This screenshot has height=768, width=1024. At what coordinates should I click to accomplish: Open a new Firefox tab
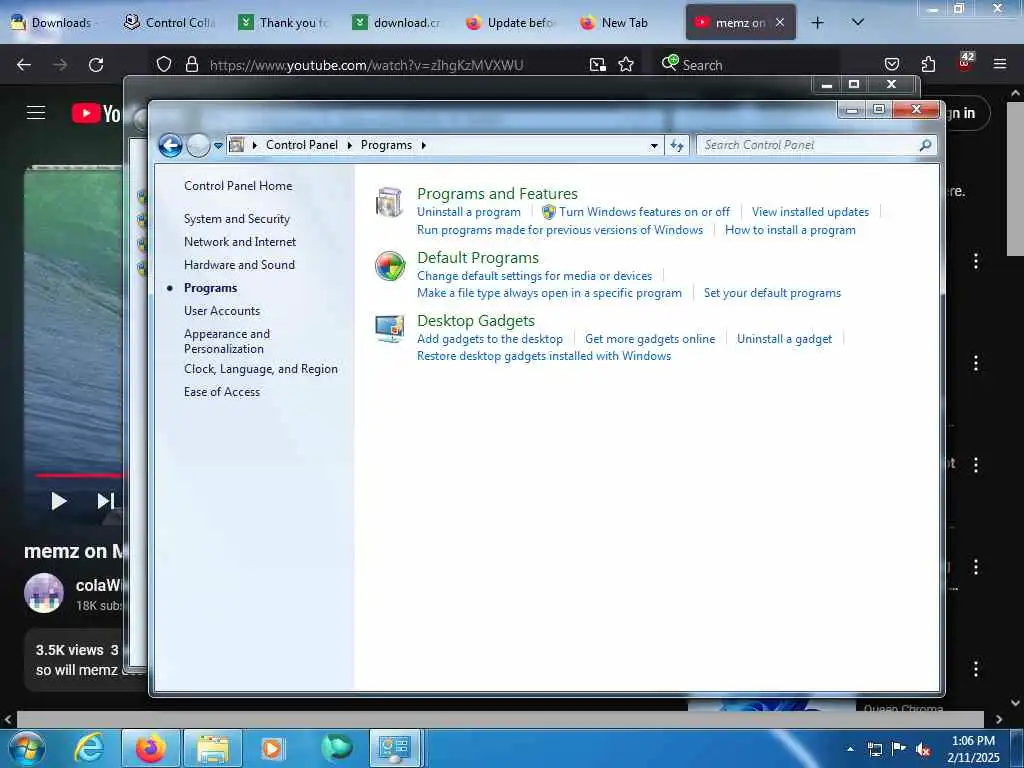point(817,22)
